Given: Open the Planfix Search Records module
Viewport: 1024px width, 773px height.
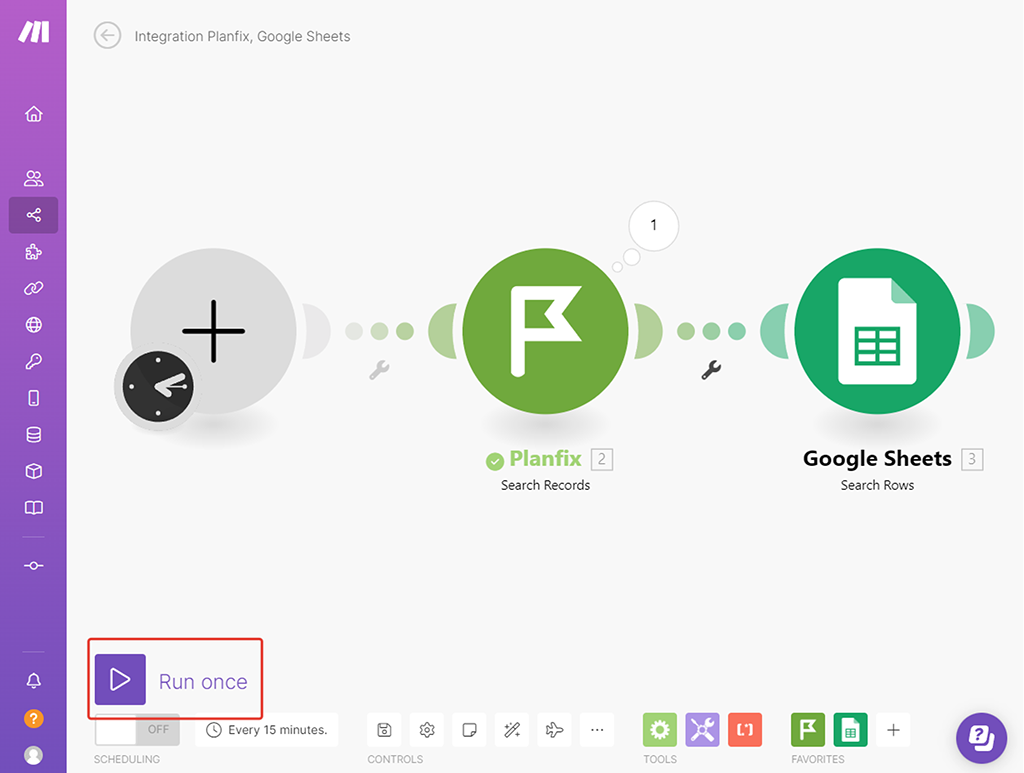Looking at the screenshot, I should pos(545,331).
